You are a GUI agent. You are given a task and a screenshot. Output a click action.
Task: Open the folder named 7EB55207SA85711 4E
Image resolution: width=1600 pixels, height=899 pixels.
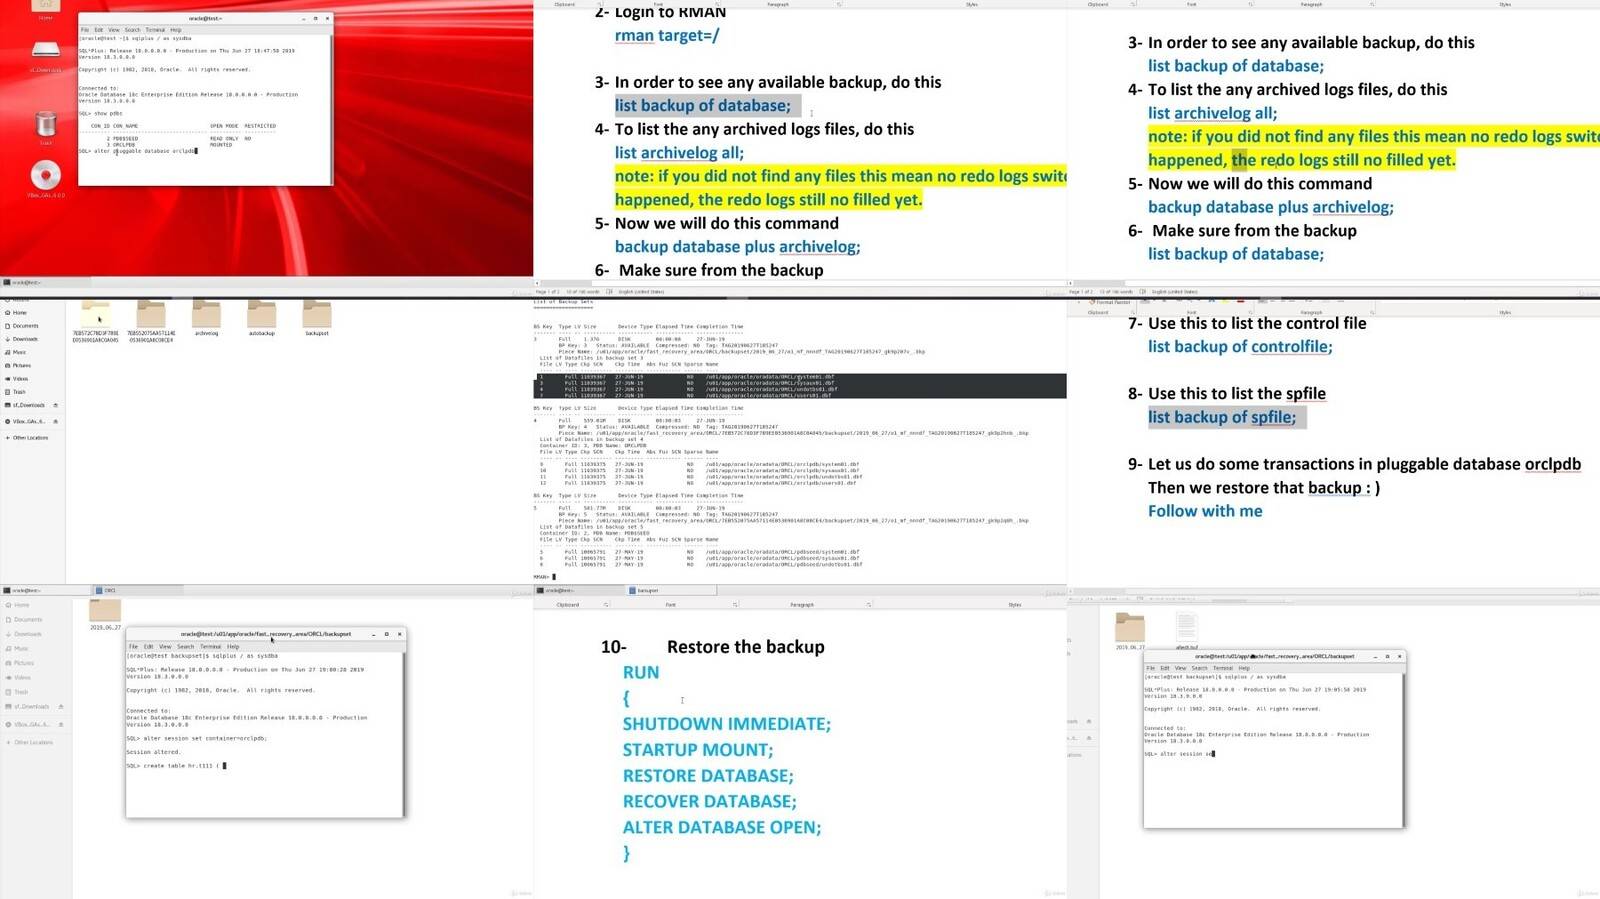[151, 315]
